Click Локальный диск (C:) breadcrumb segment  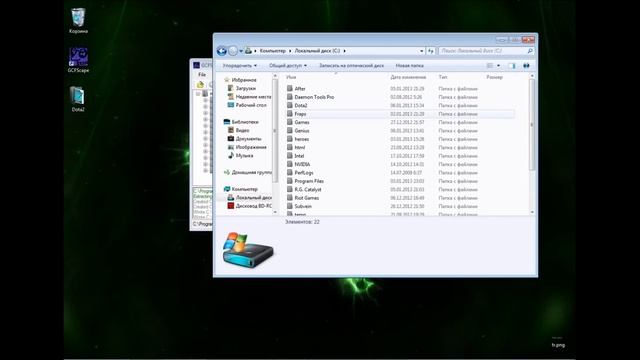click(317, 51)
